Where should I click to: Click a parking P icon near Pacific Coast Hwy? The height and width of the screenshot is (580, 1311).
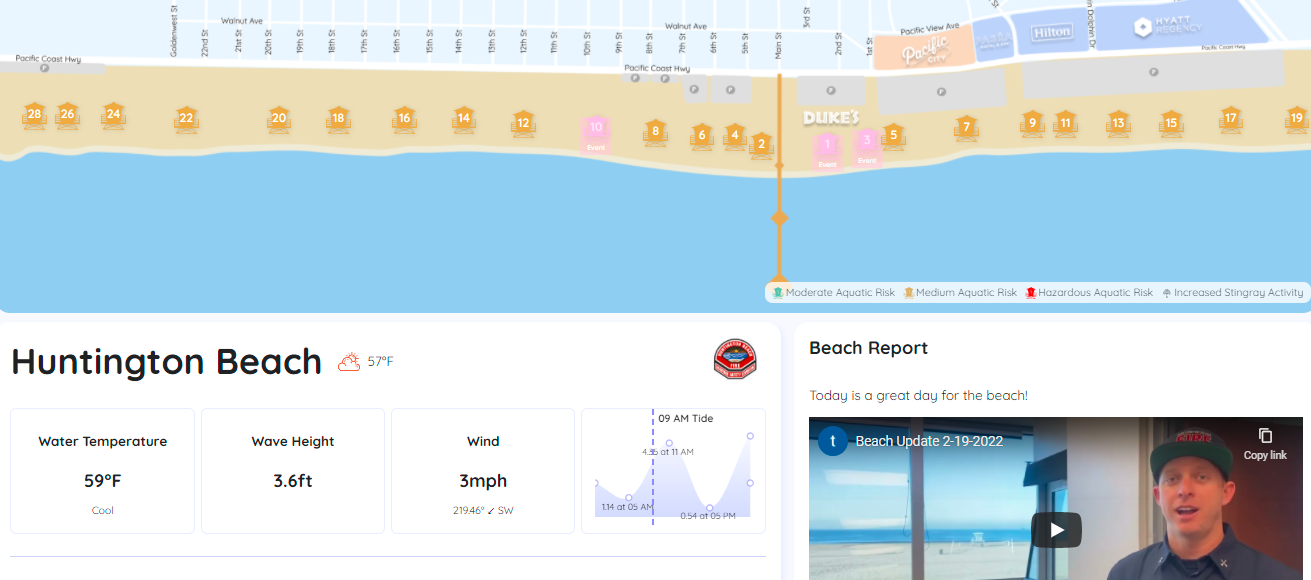pyautogui.click(x=635, y=77)
